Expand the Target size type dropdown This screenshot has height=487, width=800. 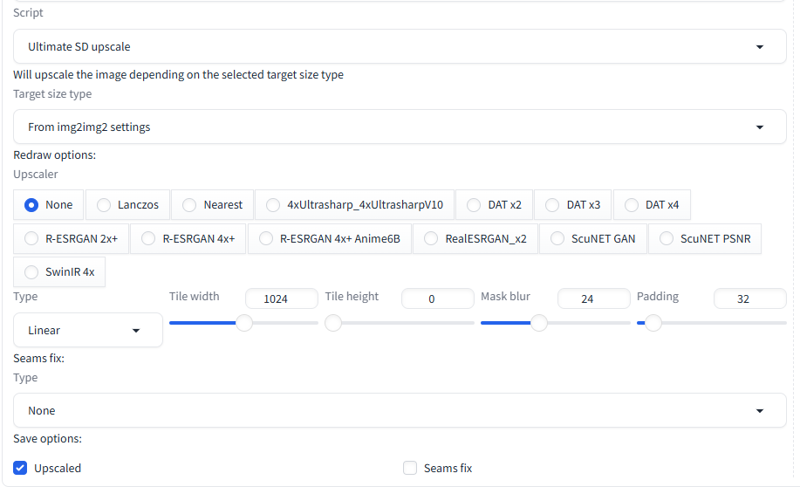(x=399, y=126)
